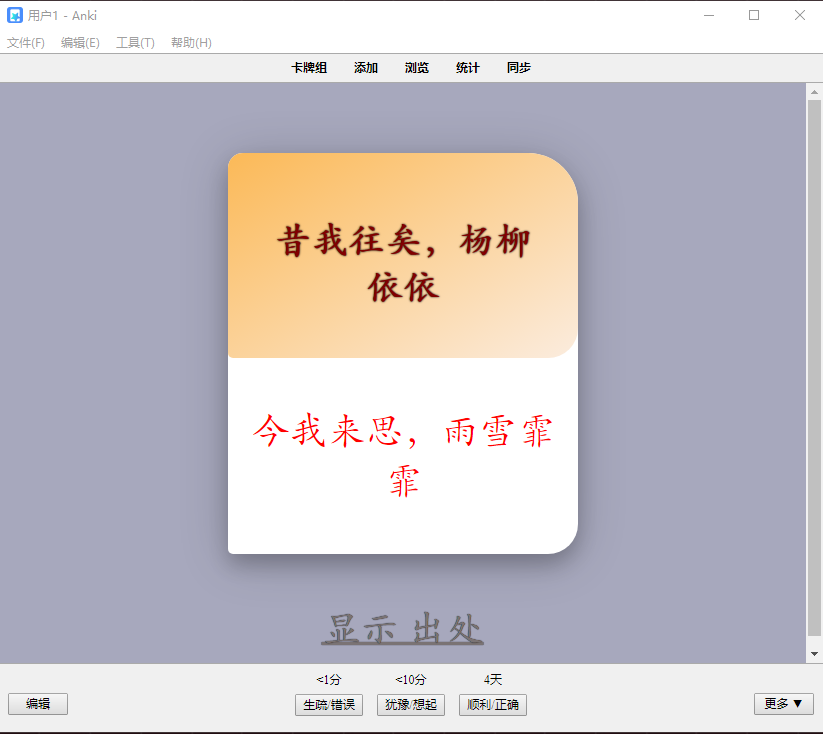Image resolution: width=823 pixels, height=734 pixels.
Task: Click the scrollbar up arrow
Action: (814, 92)
